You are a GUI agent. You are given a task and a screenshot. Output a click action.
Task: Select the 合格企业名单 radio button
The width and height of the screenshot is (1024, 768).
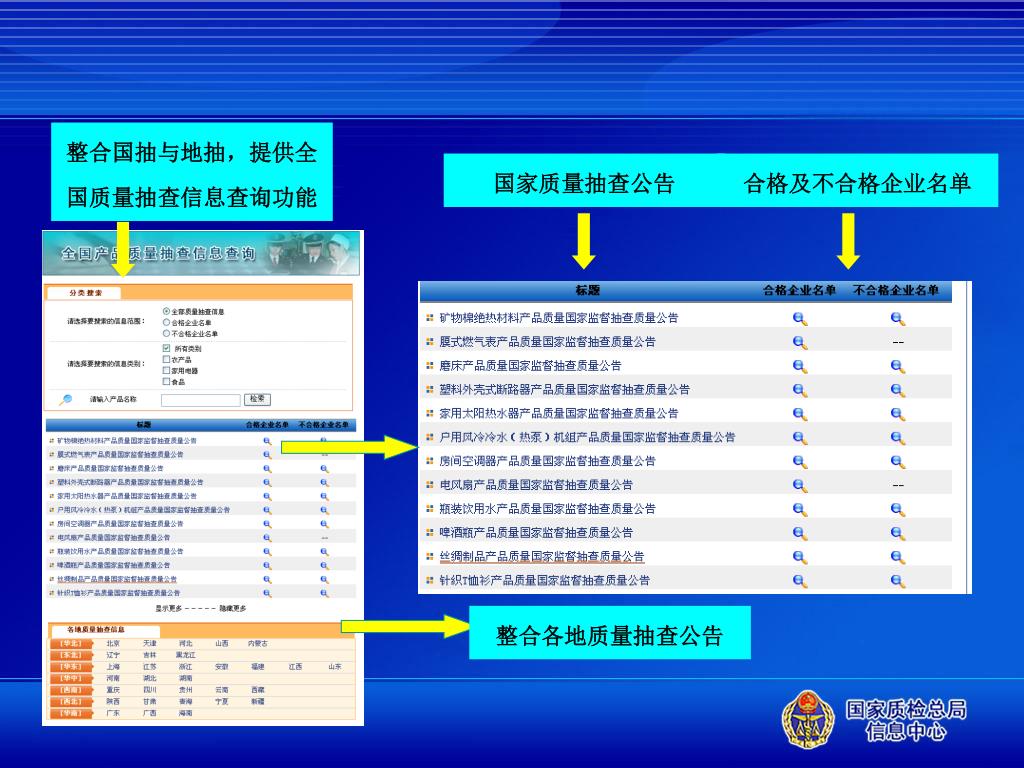166,323
